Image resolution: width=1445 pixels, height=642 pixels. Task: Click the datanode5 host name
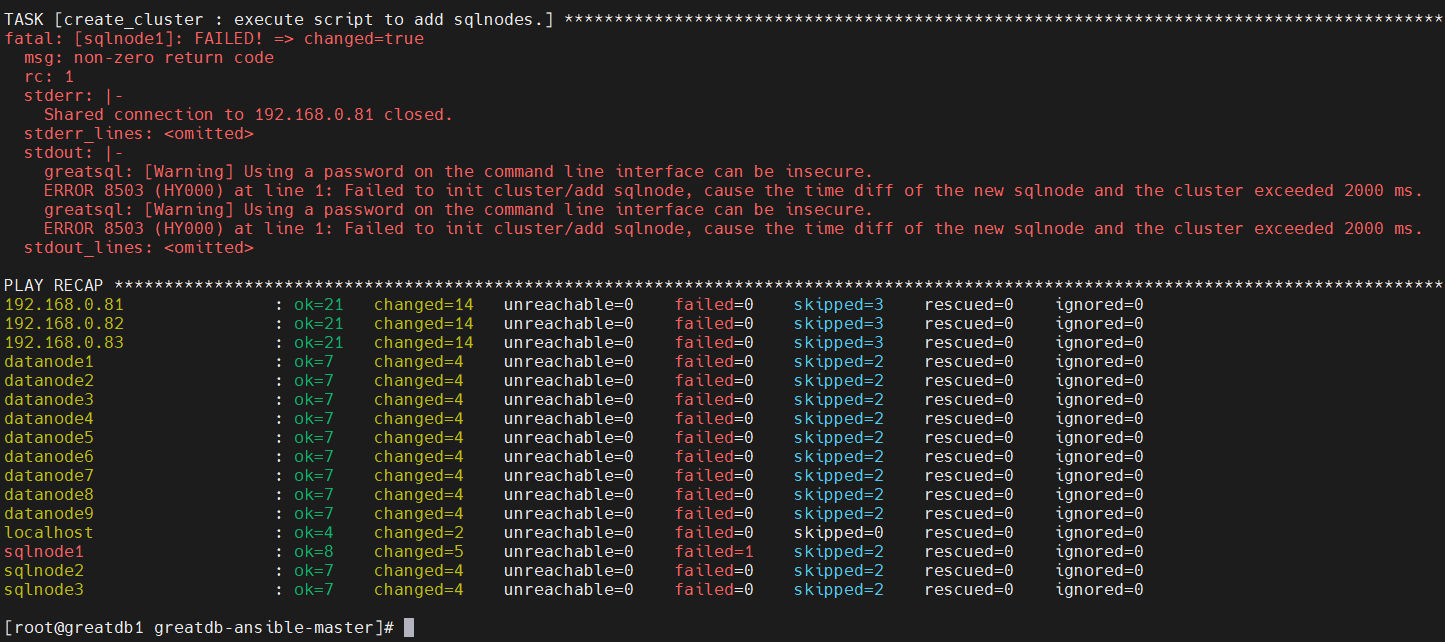[x=49, y=438]
